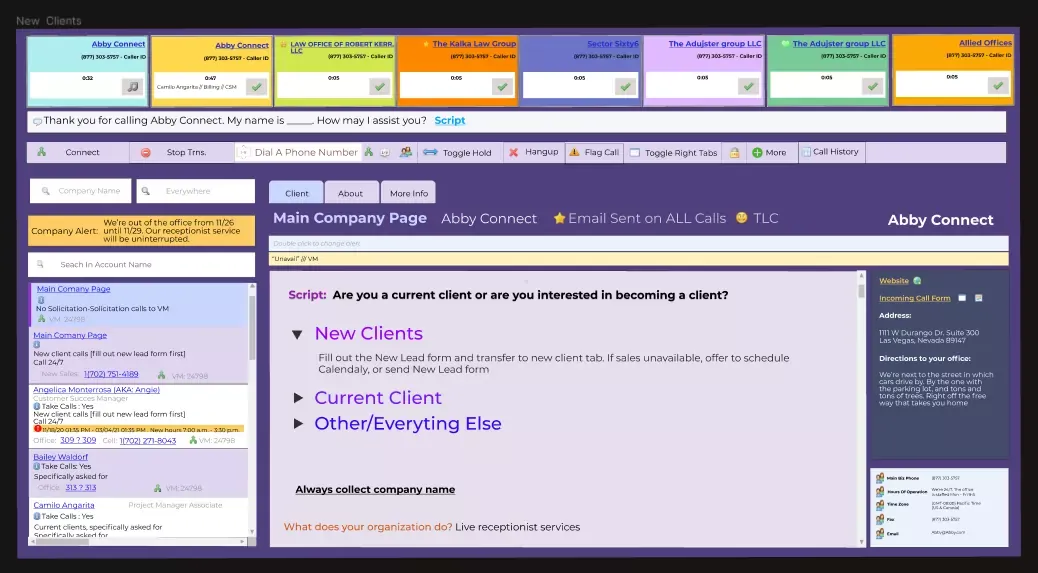Viewport: 1038px width, 573px height.
Task: Click checkmark on The Kalka Law Group card
Action: click(x=502, y=87)
